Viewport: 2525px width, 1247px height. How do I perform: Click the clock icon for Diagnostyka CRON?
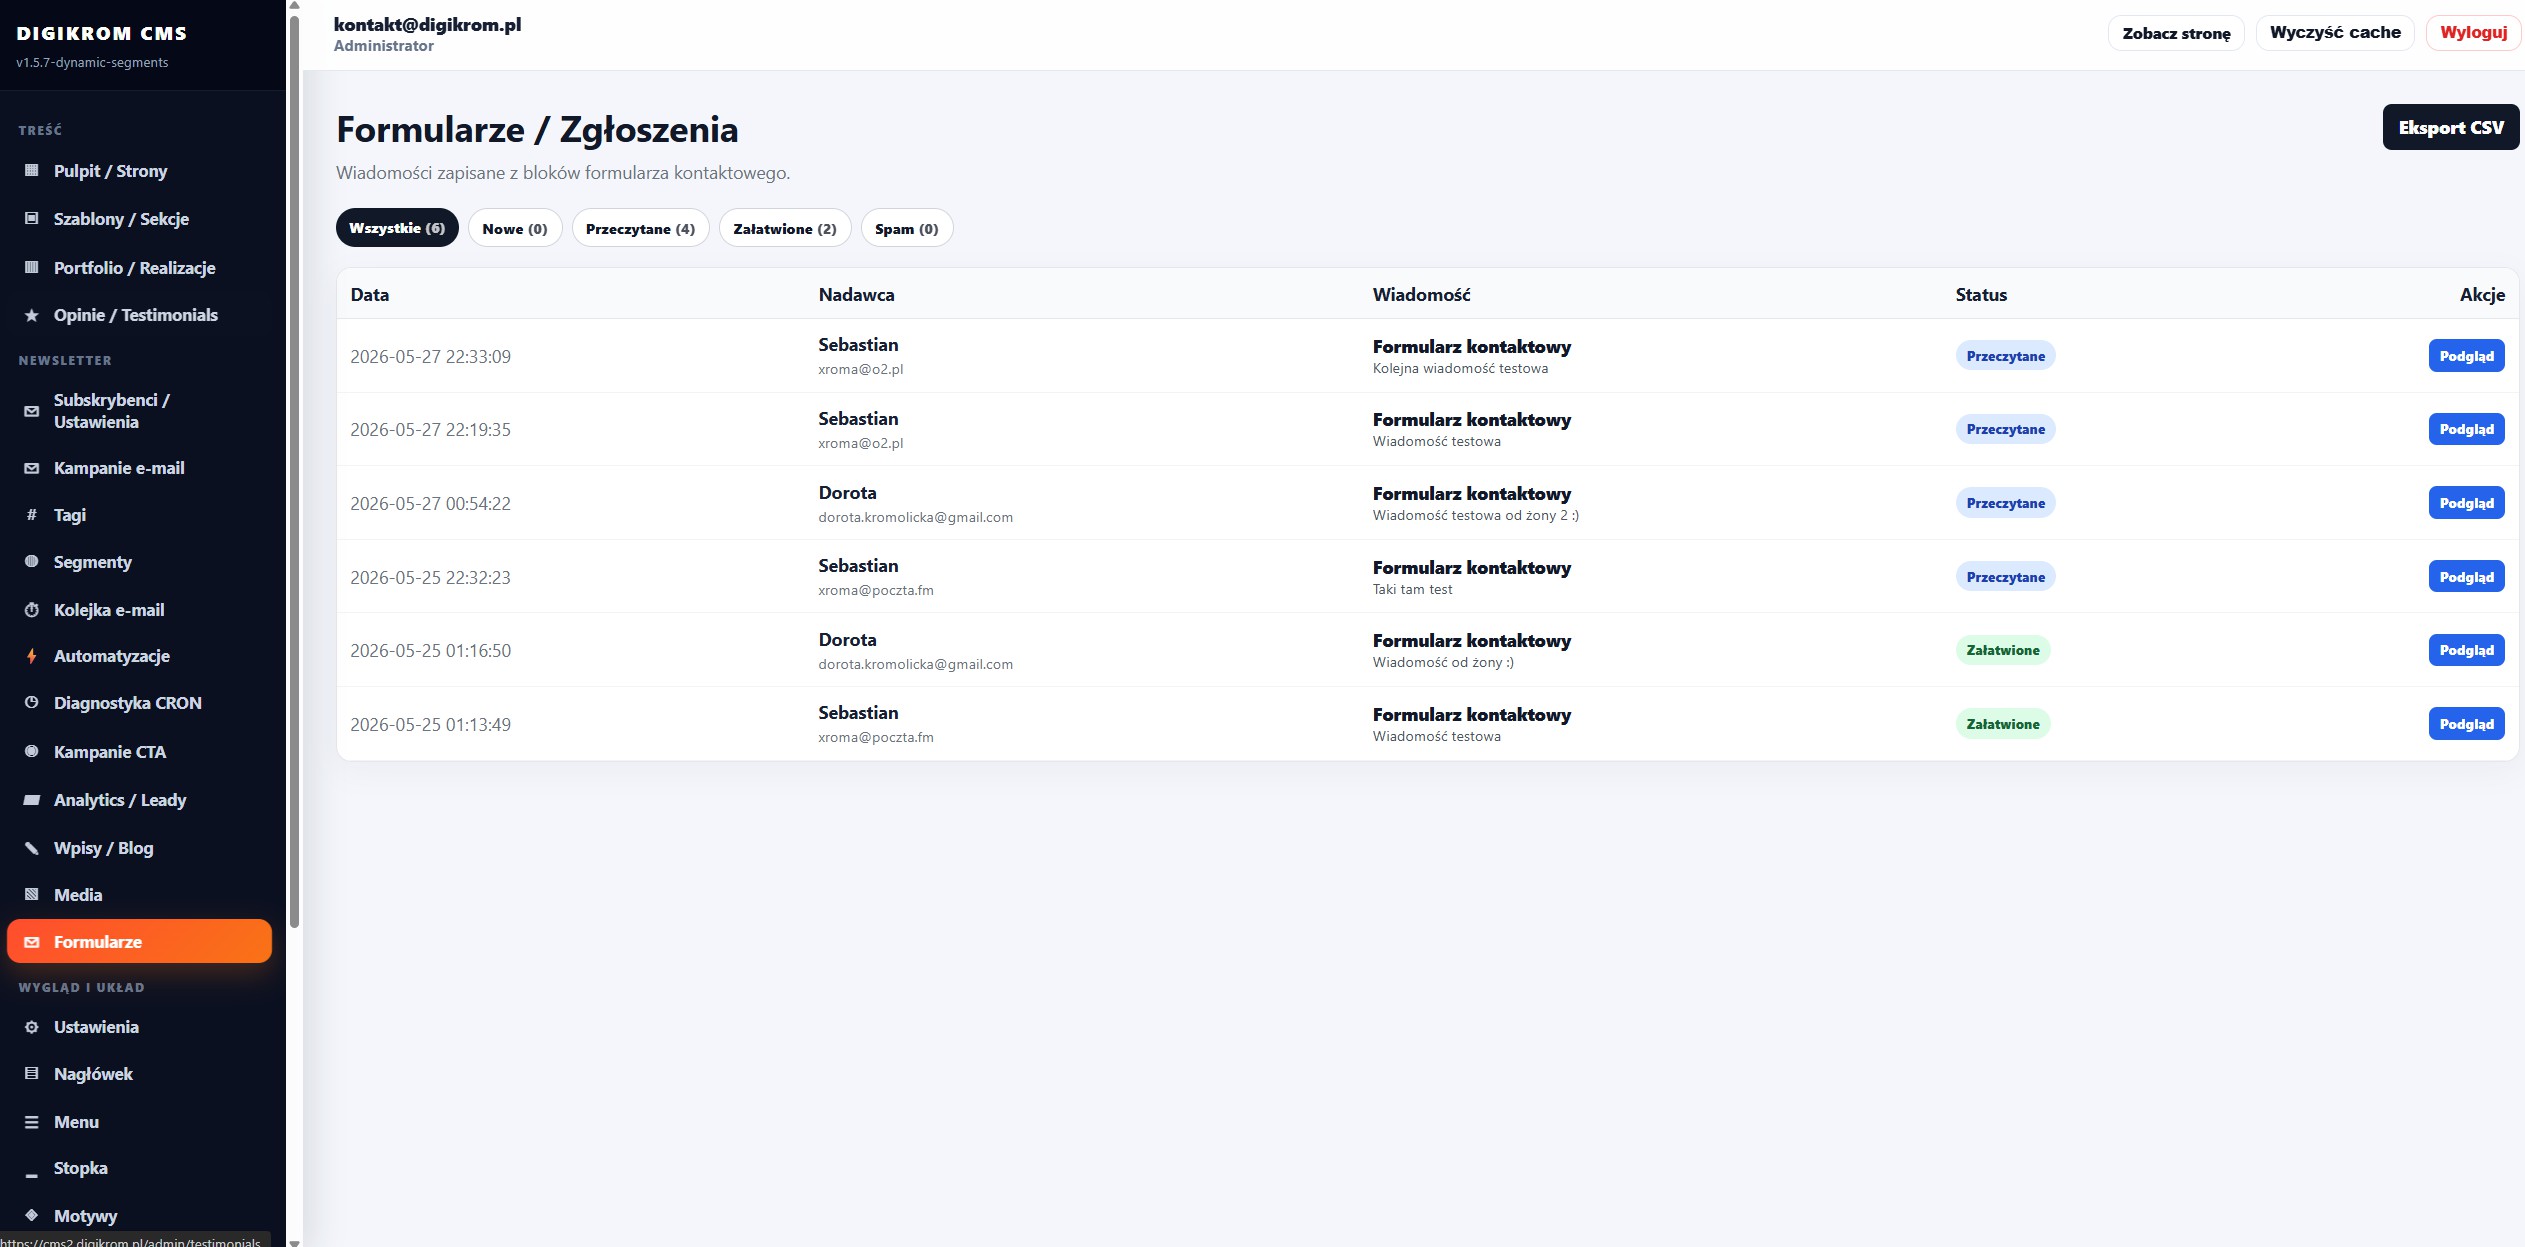click(31, 703)
